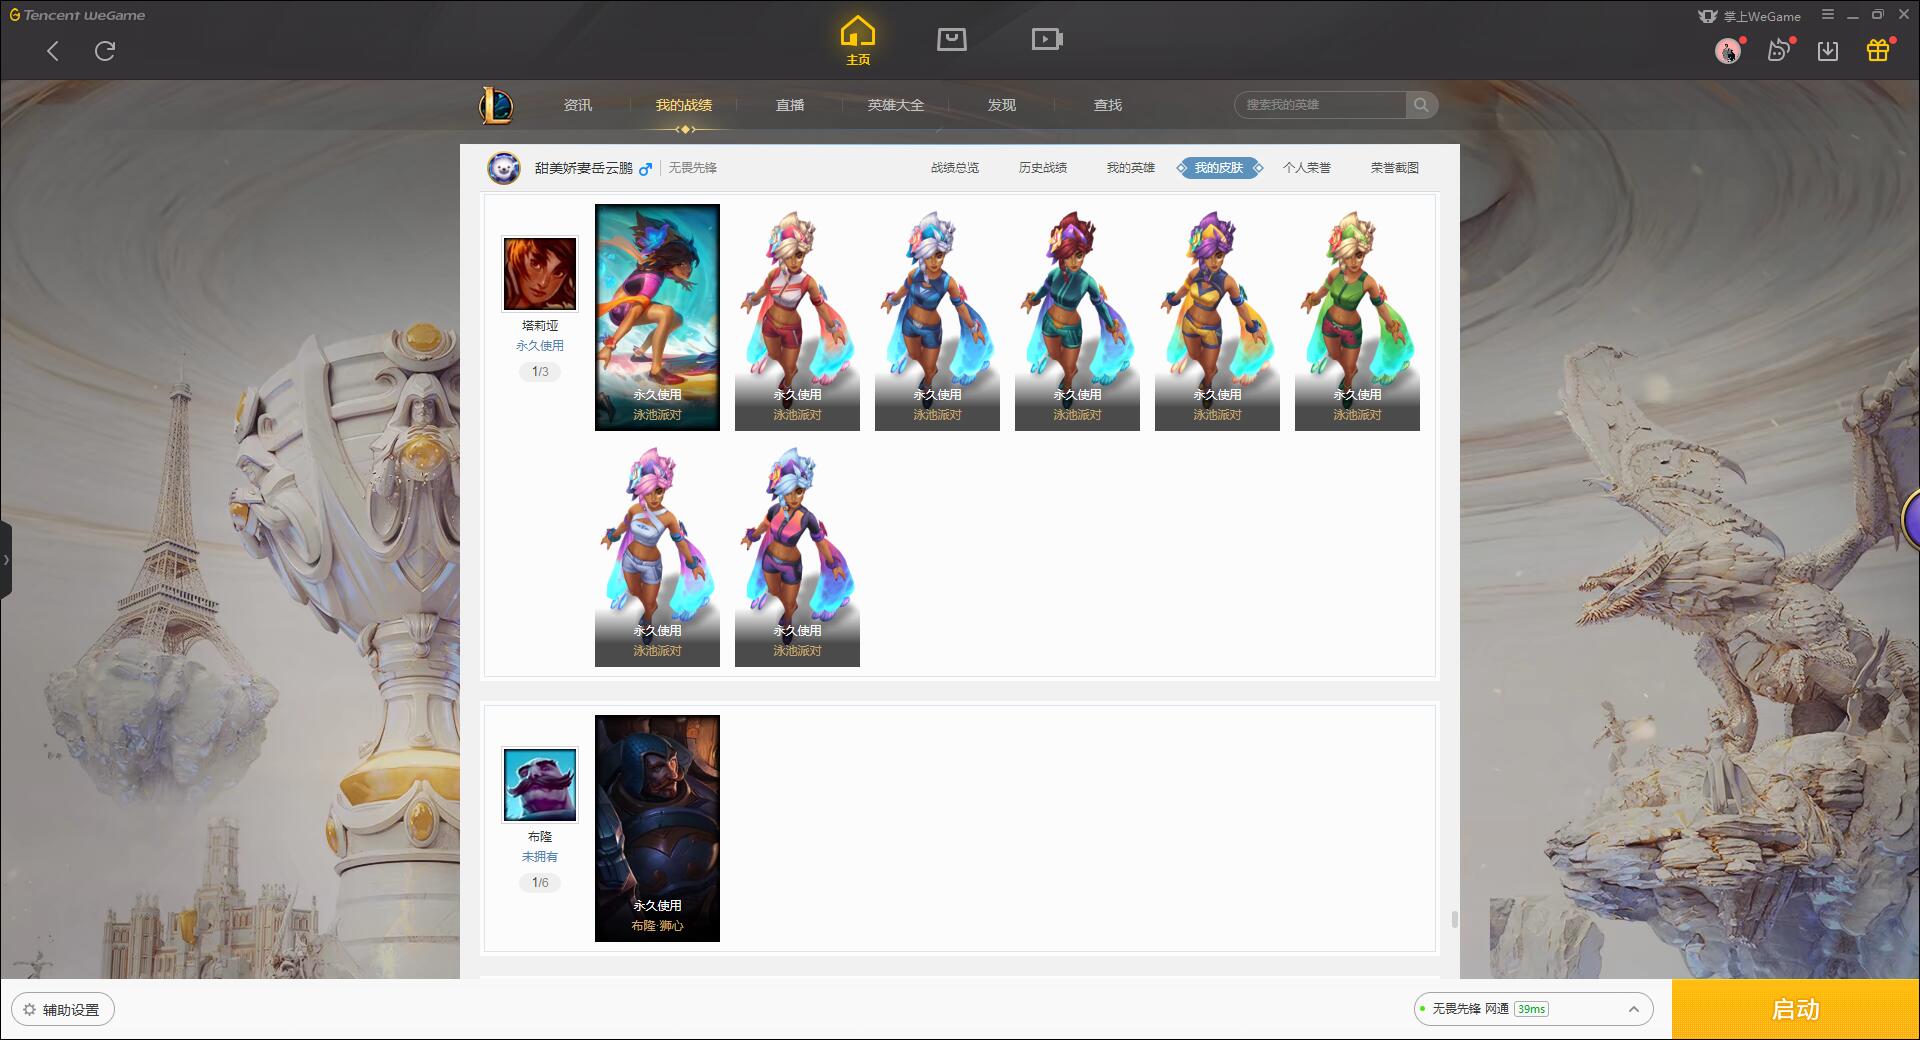Expand the 无畏先锋 网通 server dropdown
1920x1040 pixels.
1533,1009
